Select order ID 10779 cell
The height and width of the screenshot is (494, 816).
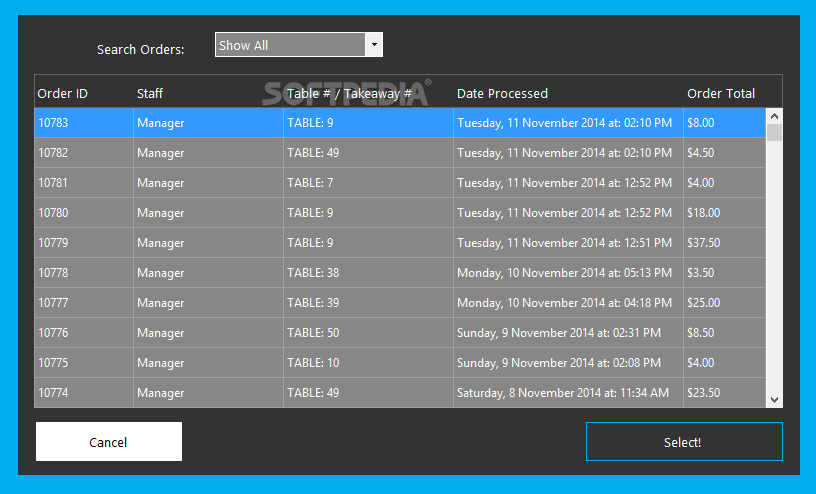[84, 243]
